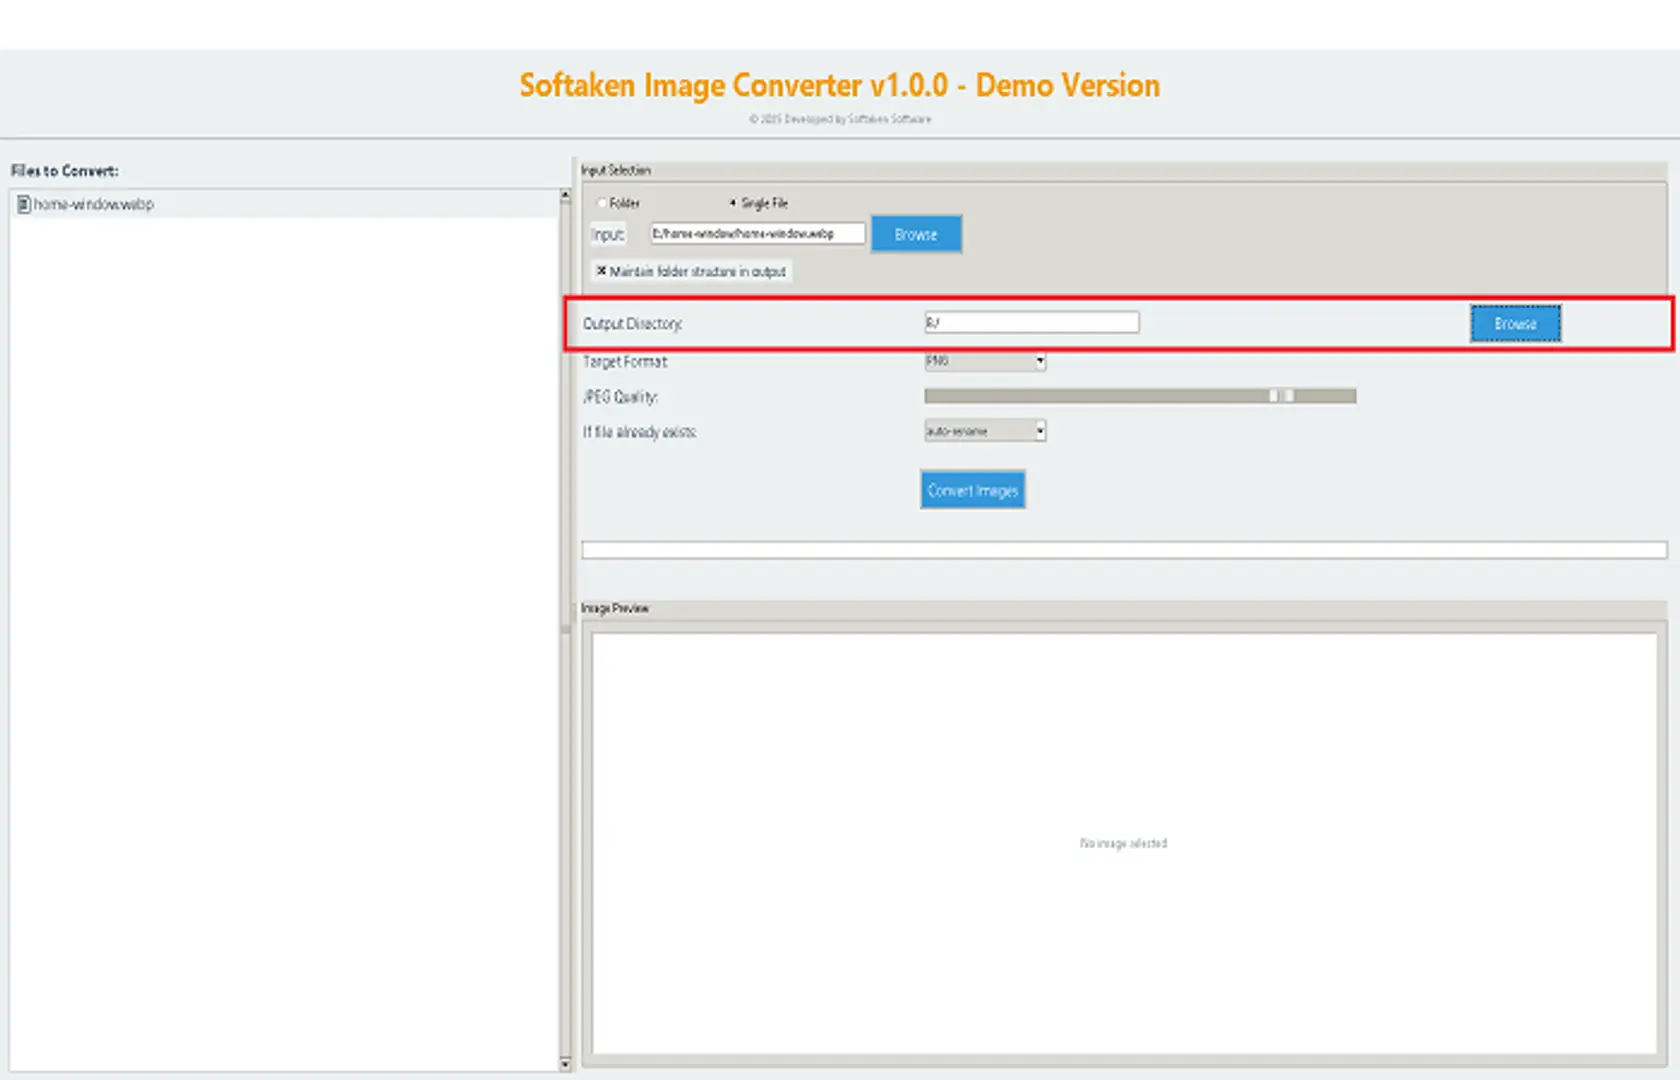Click the Softaken Image Converter title
Viewport: 1680px width, 1080px height.
[839, 86]
